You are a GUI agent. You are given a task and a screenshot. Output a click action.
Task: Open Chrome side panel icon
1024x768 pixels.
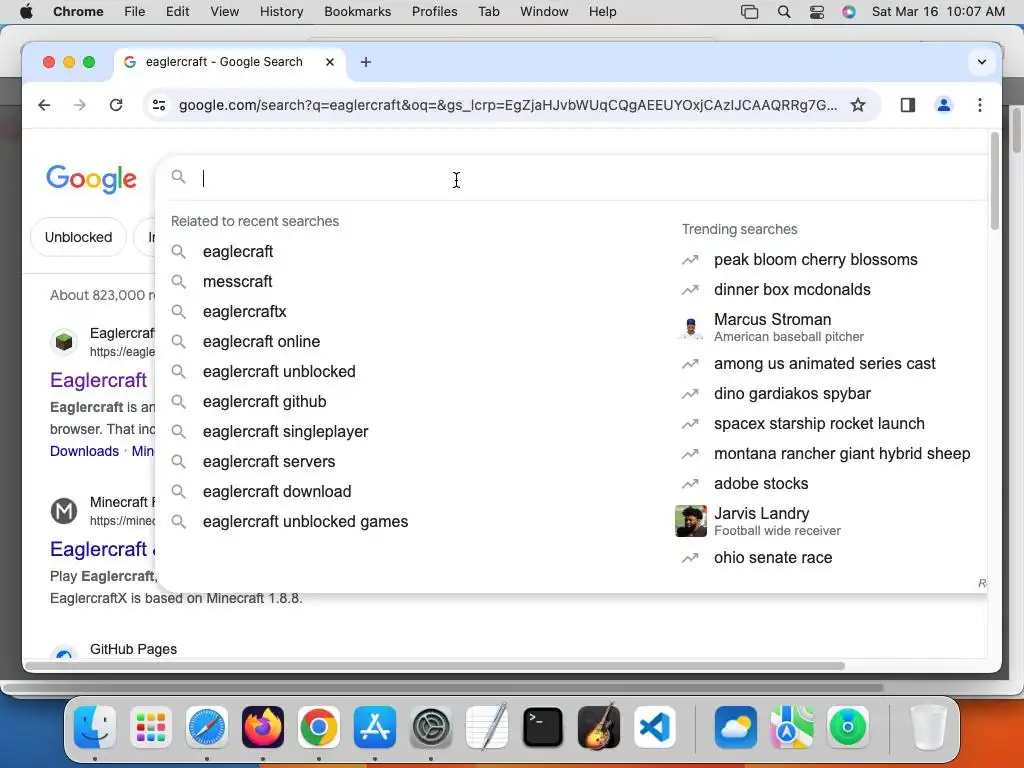point(908,105)
